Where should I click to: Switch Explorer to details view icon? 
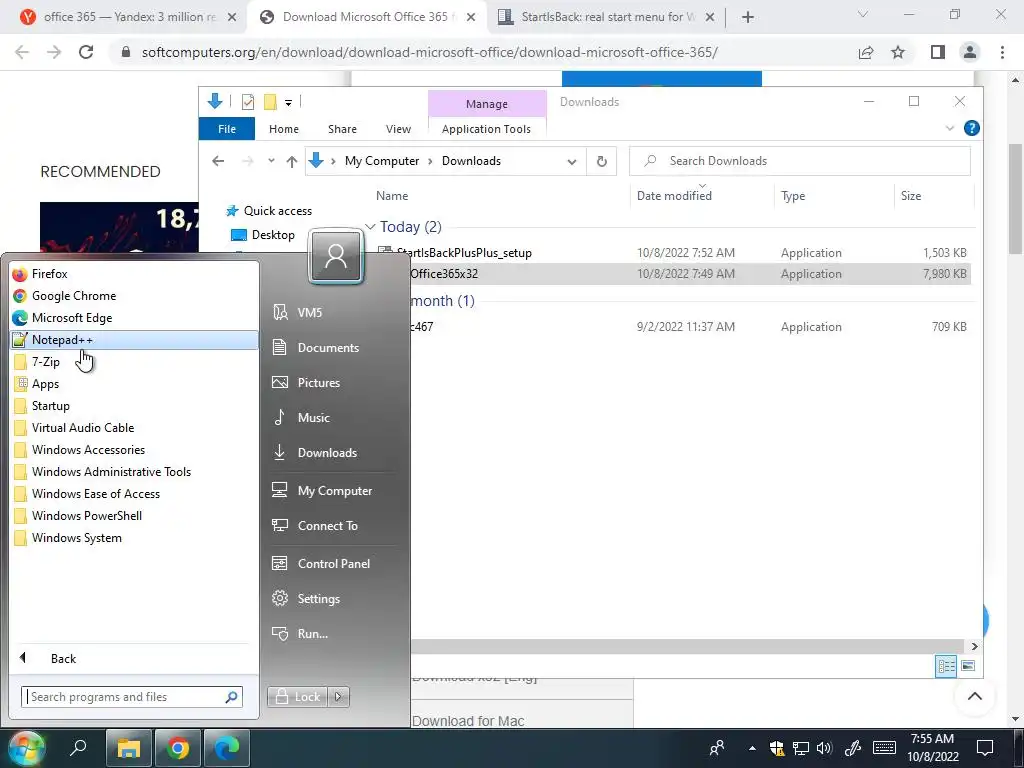[x=946, y=666]
